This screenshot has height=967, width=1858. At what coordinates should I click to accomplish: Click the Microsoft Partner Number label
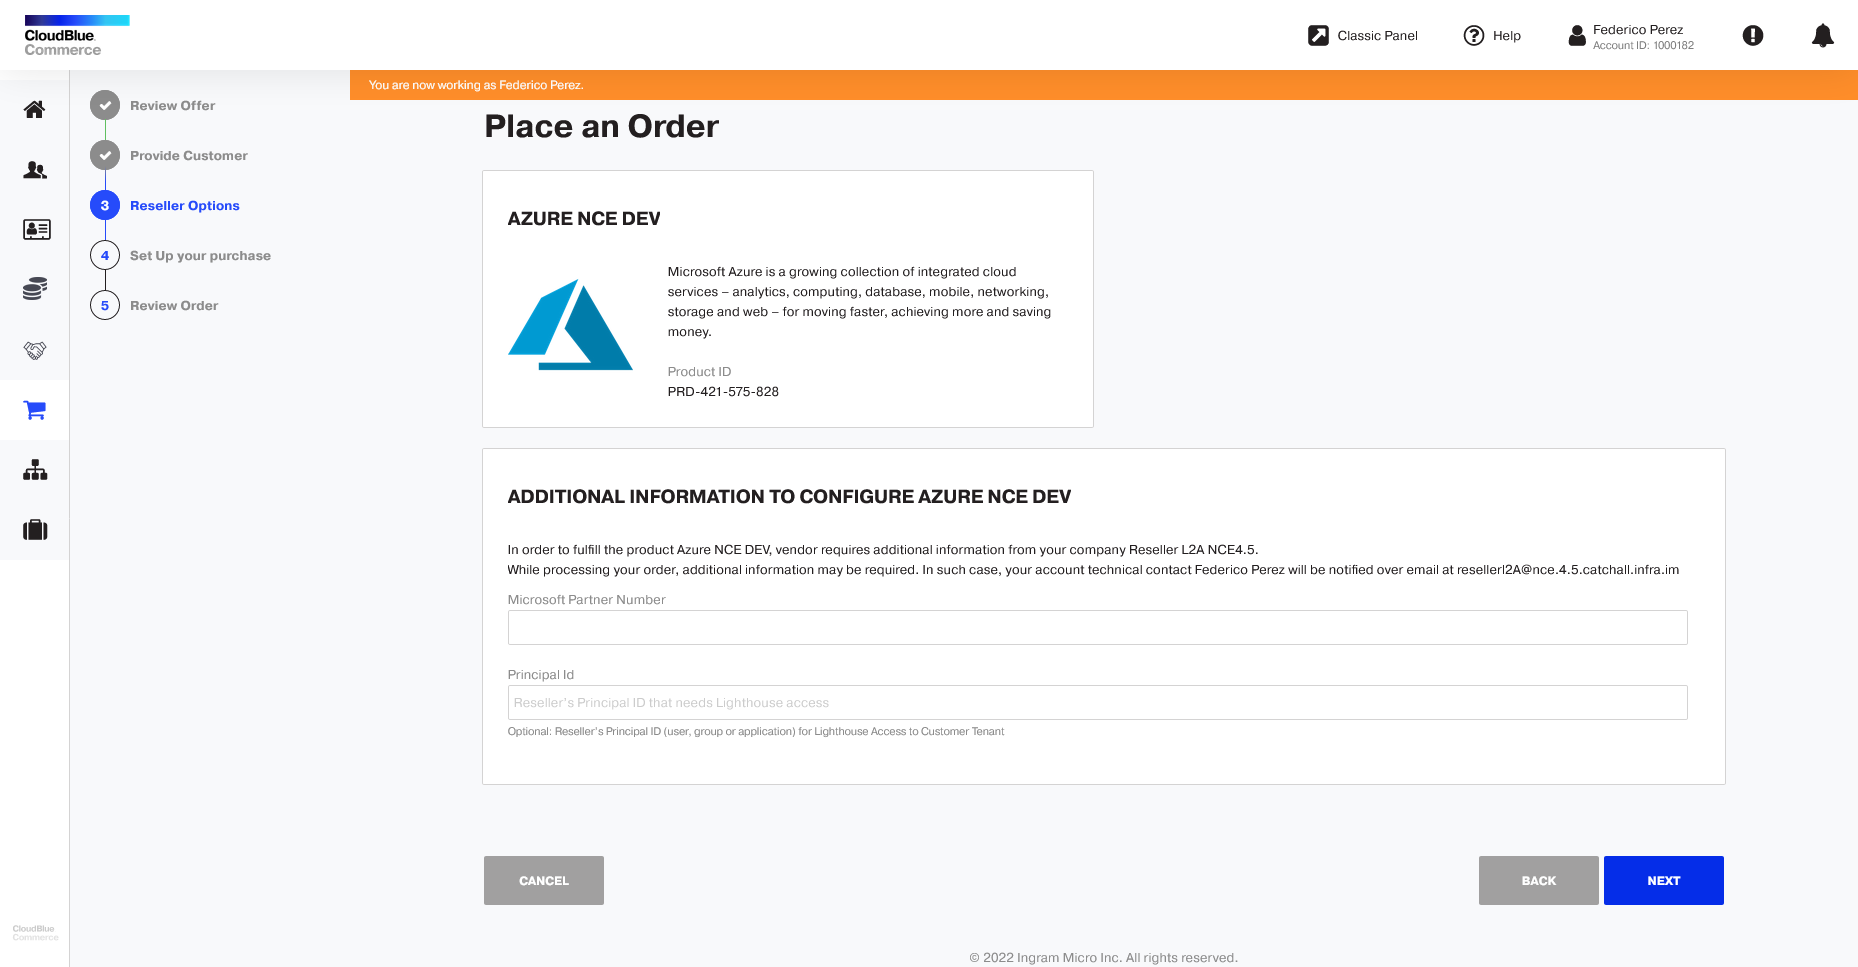point(586,600)
